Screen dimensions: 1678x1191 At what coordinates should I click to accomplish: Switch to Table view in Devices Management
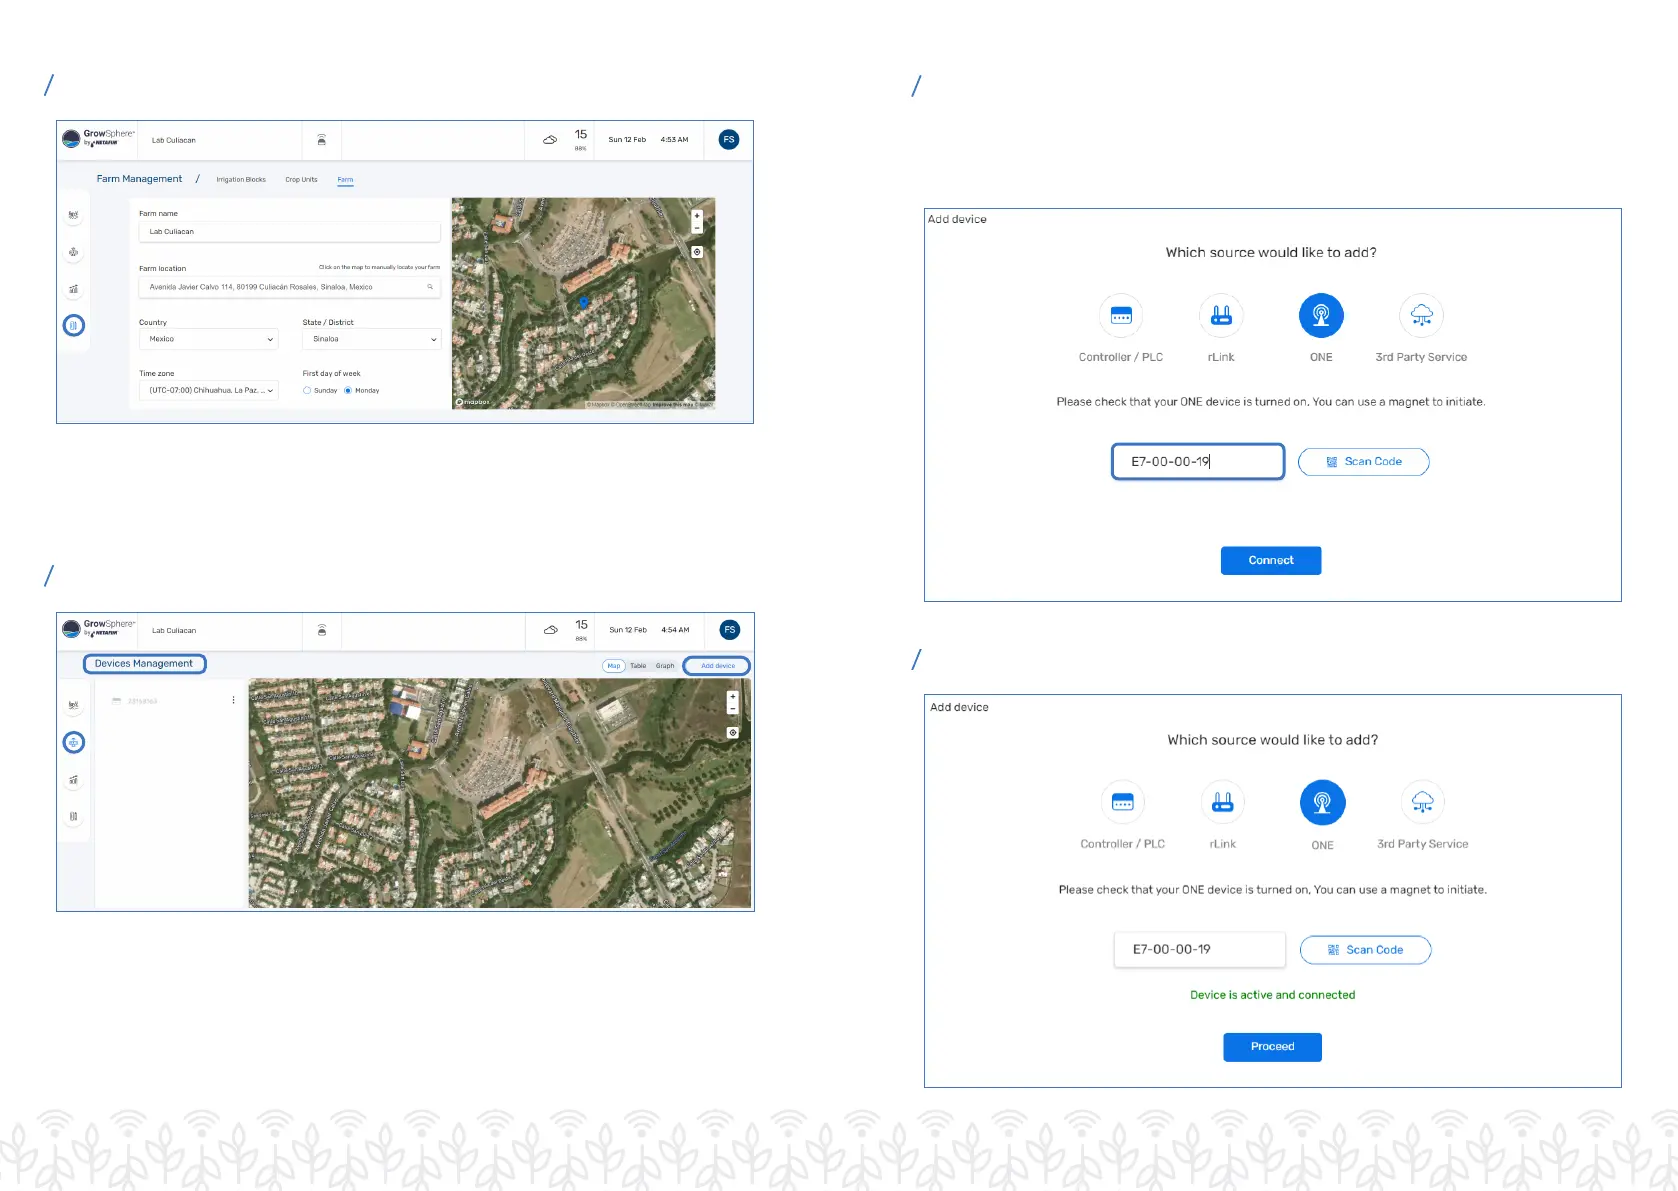pyautogui.click(x=638, y=666)
